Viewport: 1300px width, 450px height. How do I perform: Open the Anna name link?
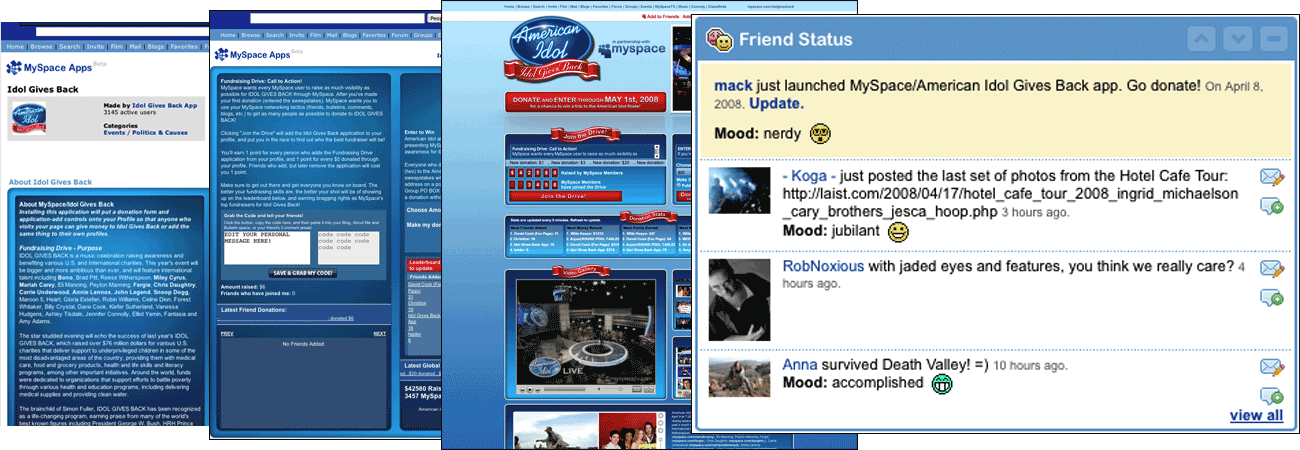pos(800,364)
